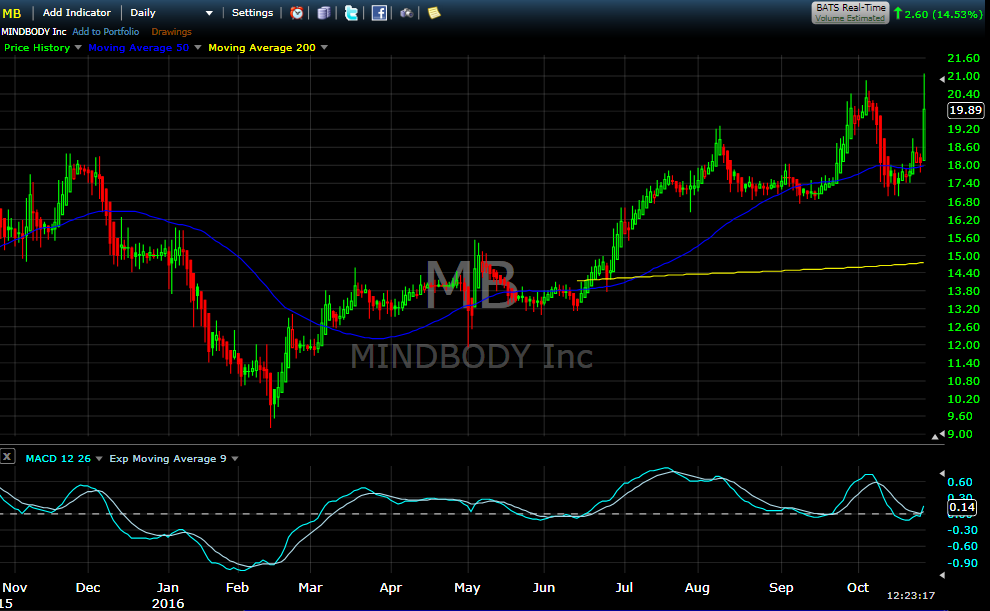Share chart via Twitter icon
Viewport: 990px width, 611px height.
[x=351, y=13]
